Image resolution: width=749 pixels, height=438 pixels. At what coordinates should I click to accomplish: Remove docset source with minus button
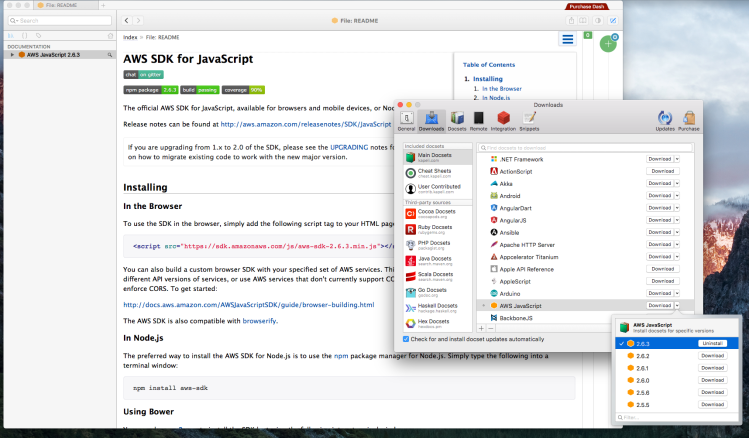coord(491,329)
